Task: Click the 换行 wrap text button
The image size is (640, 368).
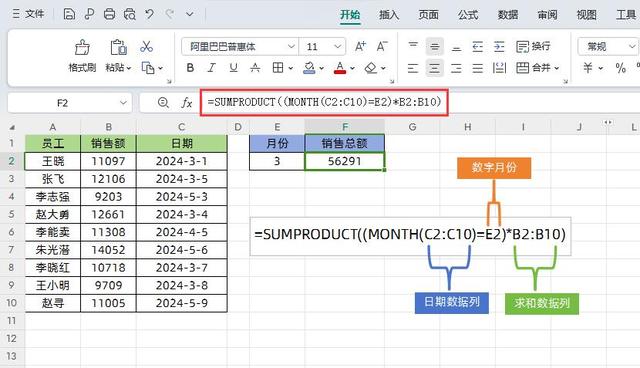Action: click(533, 47)
